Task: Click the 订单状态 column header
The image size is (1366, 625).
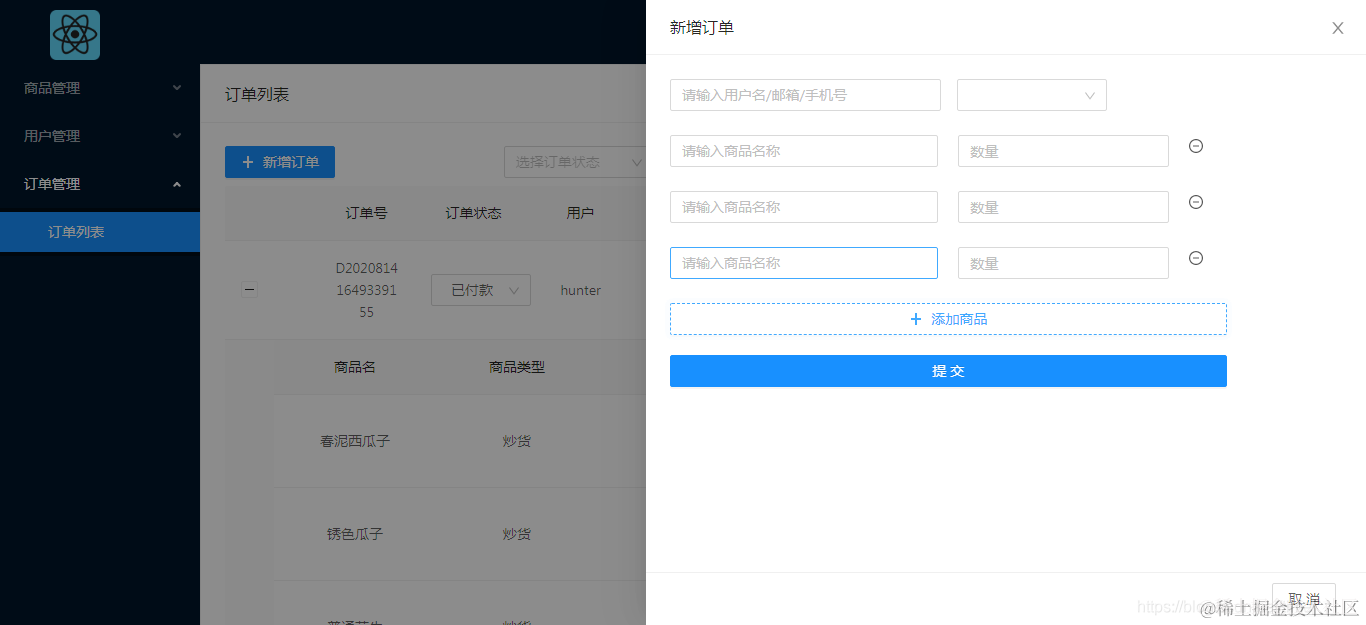Action: coord(474,213)
